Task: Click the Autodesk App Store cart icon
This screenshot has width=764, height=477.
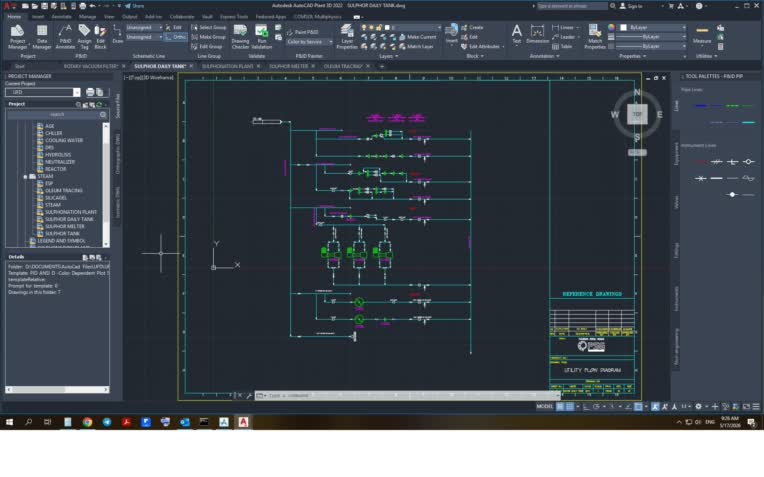Action: [671, 6]
